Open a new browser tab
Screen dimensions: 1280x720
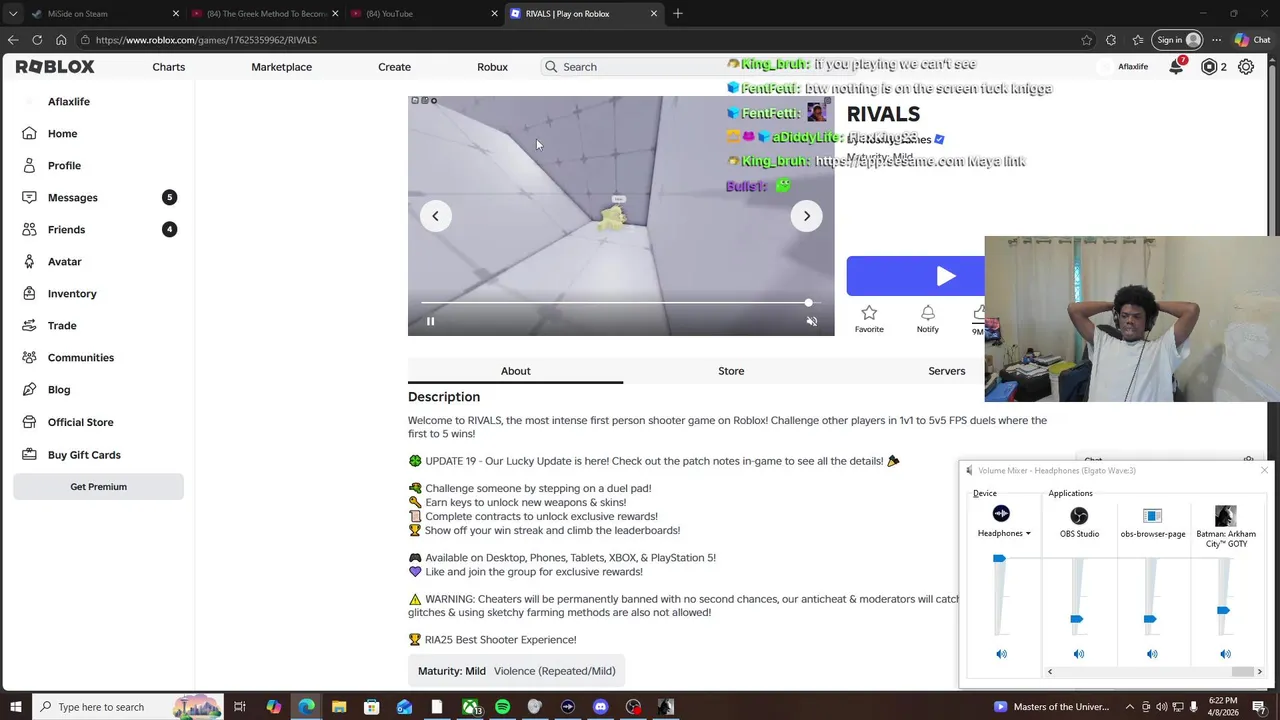tap(678, 14)
